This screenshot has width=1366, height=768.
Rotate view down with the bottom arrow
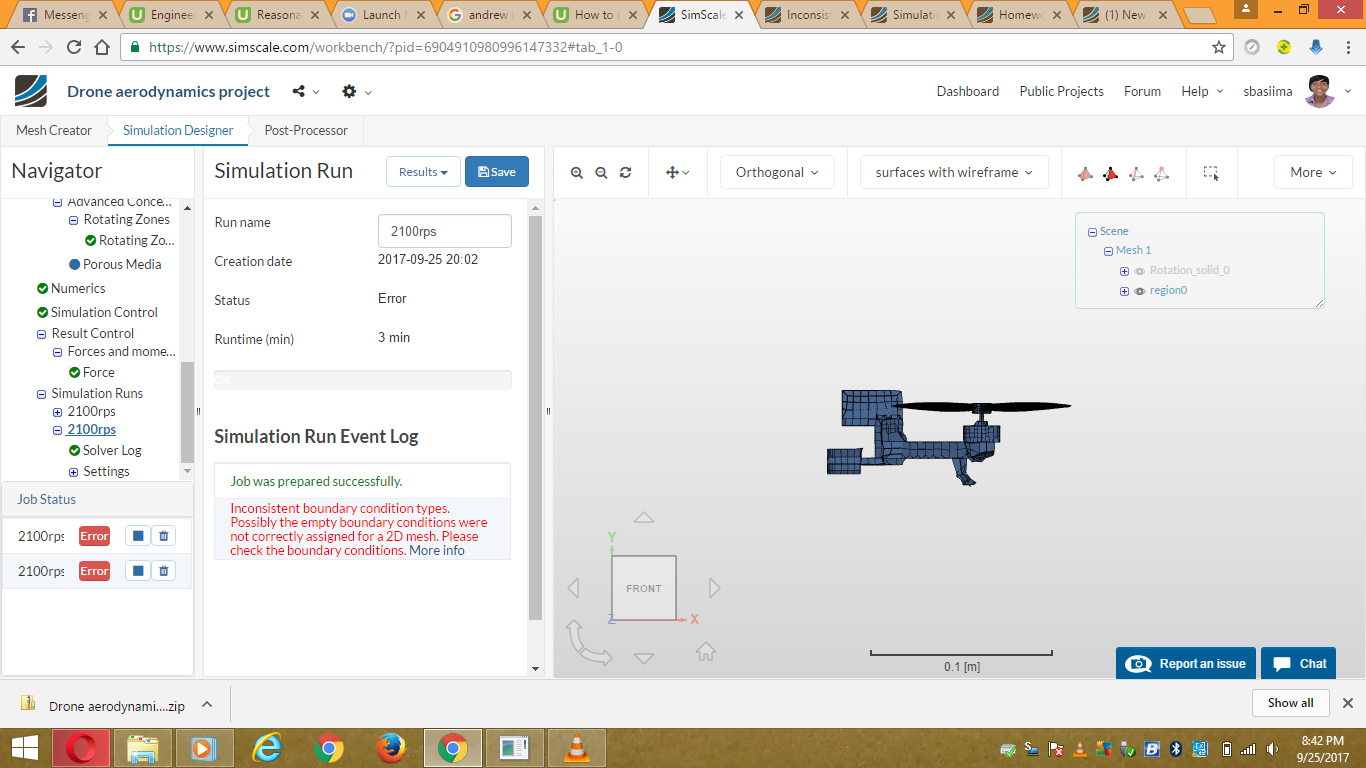coord(644,658)
